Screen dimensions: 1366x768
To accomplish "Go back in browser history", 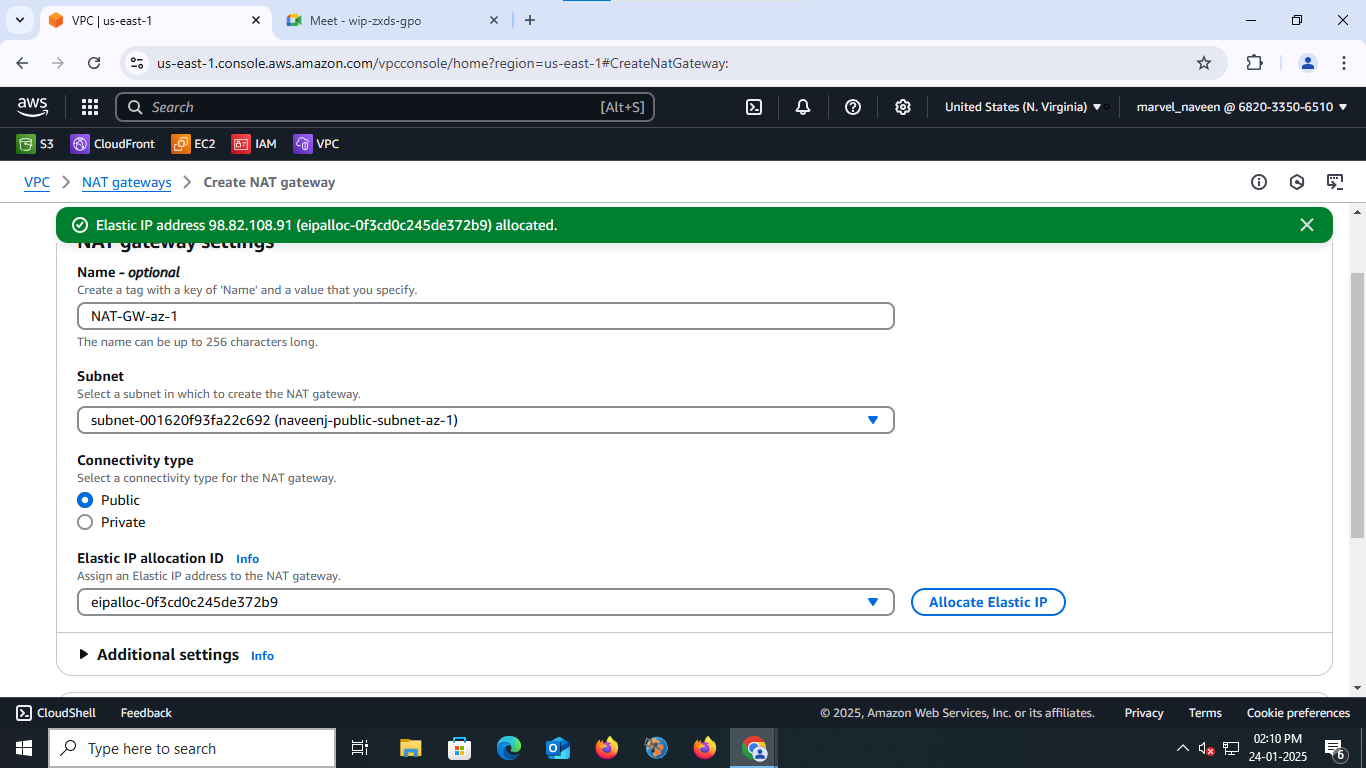I will click(22, 63).
